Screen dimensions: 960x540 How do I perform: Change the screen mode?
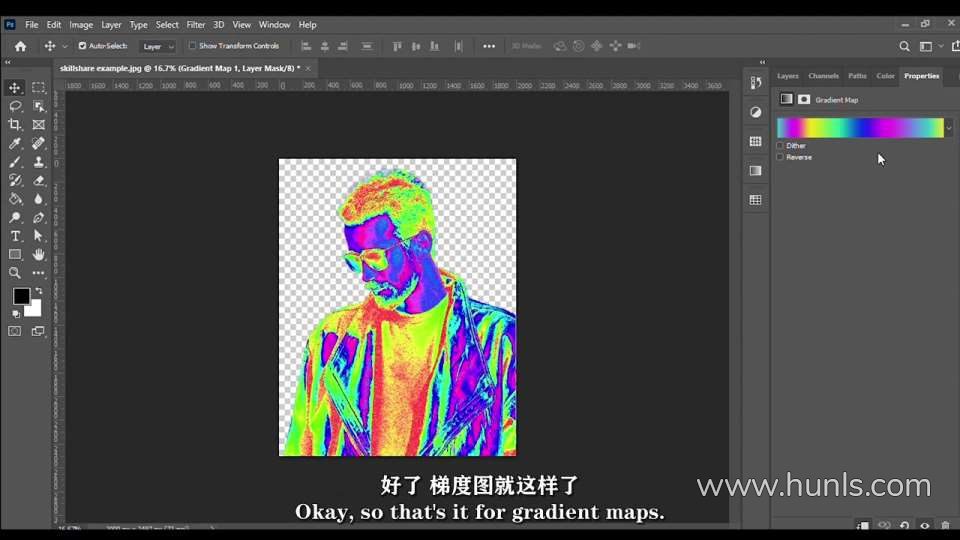38,331
